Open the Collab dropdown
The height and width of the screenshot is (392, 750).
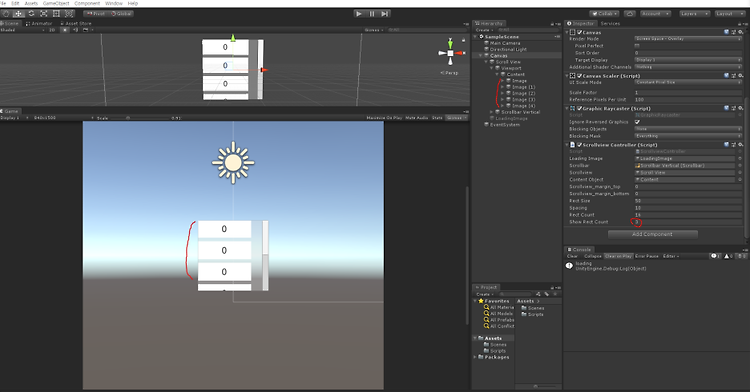[605, 14]
